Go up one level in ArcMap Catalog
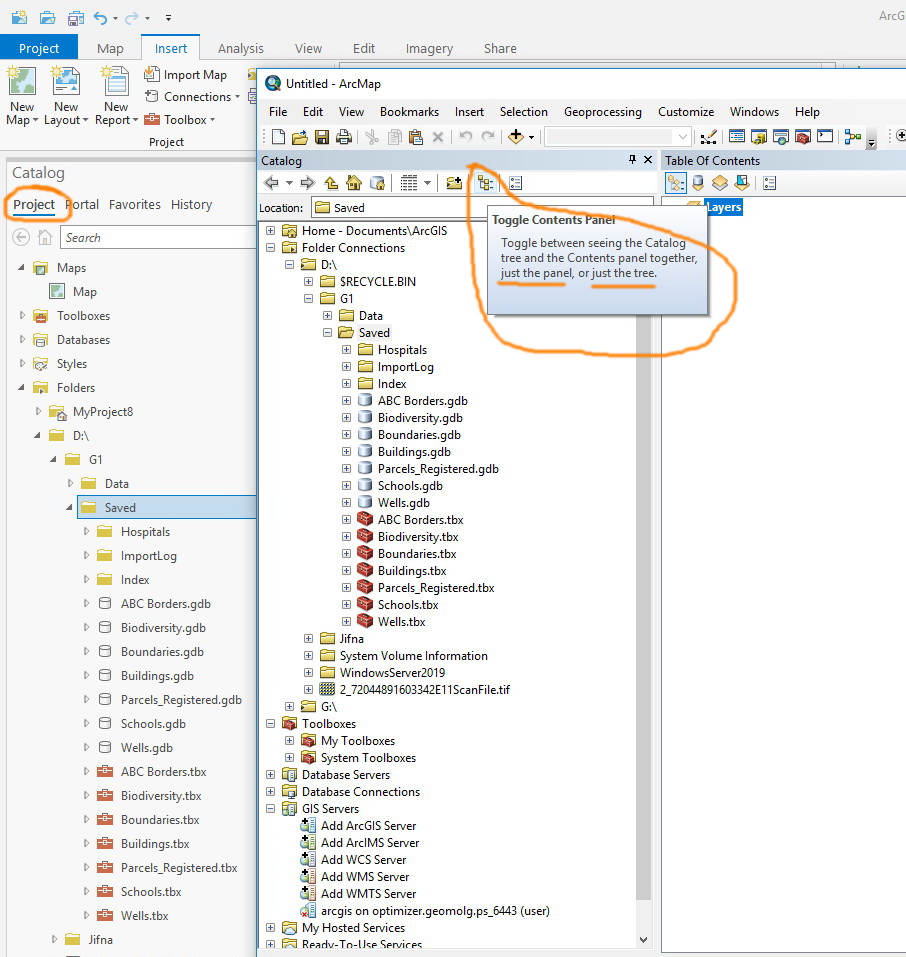The width and height of the screenshot is (906, 957). [x=331, y=182]
